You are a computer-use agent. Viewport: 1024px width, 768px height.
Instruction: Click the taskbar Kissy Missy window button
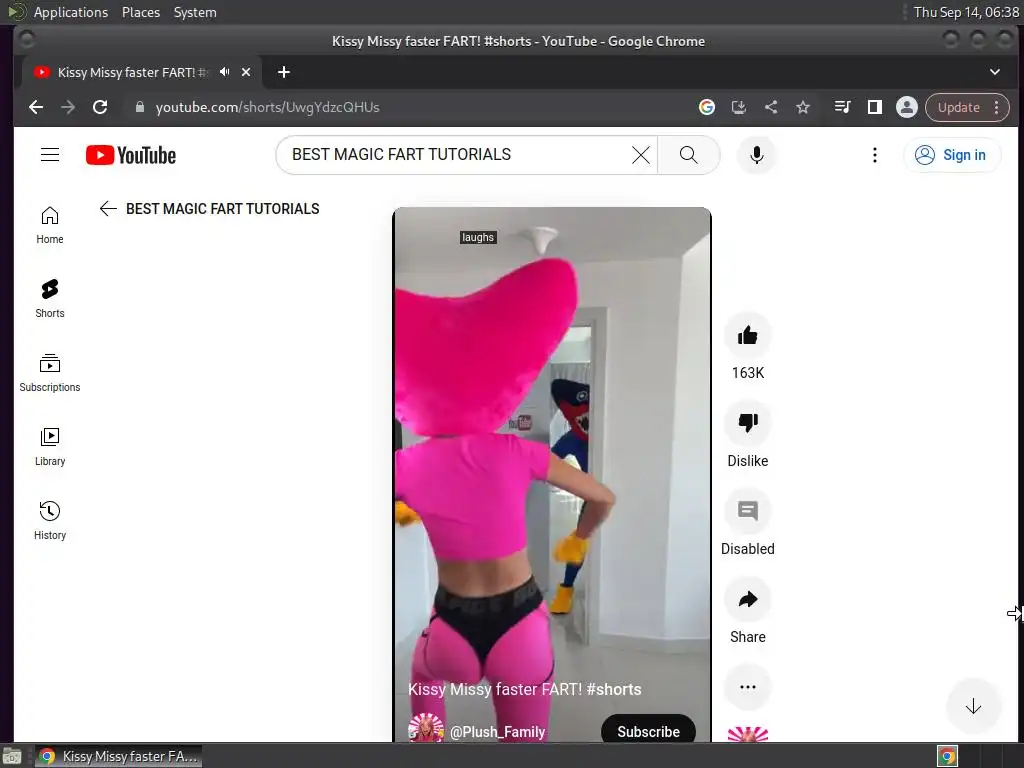pyautogui.click(x=118, y=756)
